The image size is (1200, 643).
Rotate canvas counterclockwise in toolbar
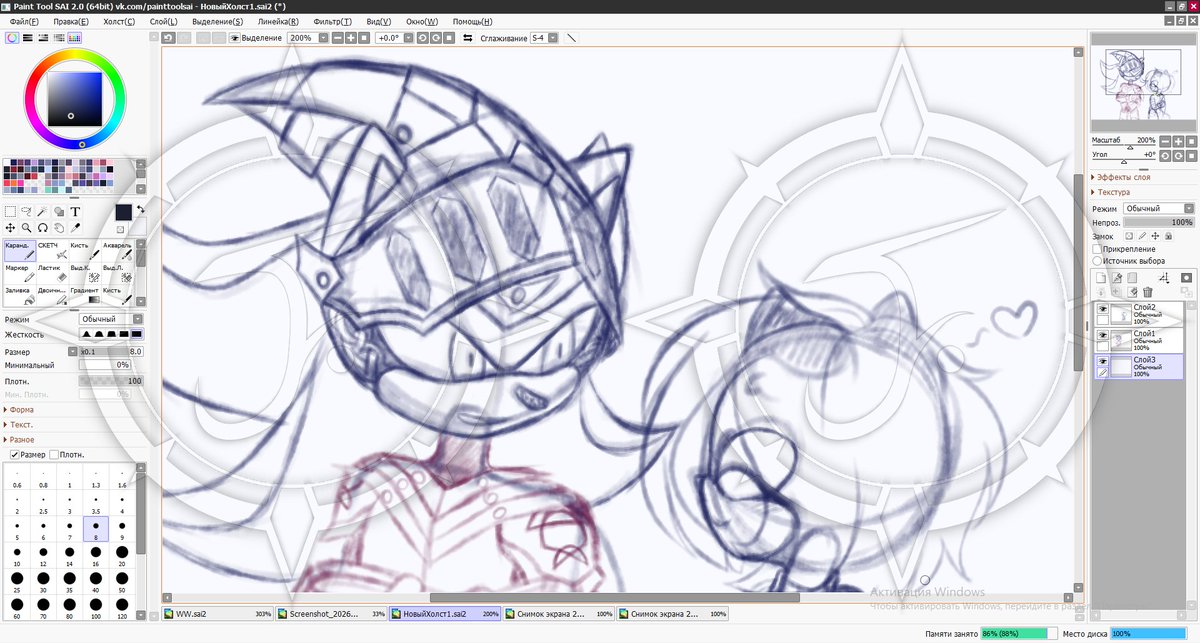[x=422, y=38]
